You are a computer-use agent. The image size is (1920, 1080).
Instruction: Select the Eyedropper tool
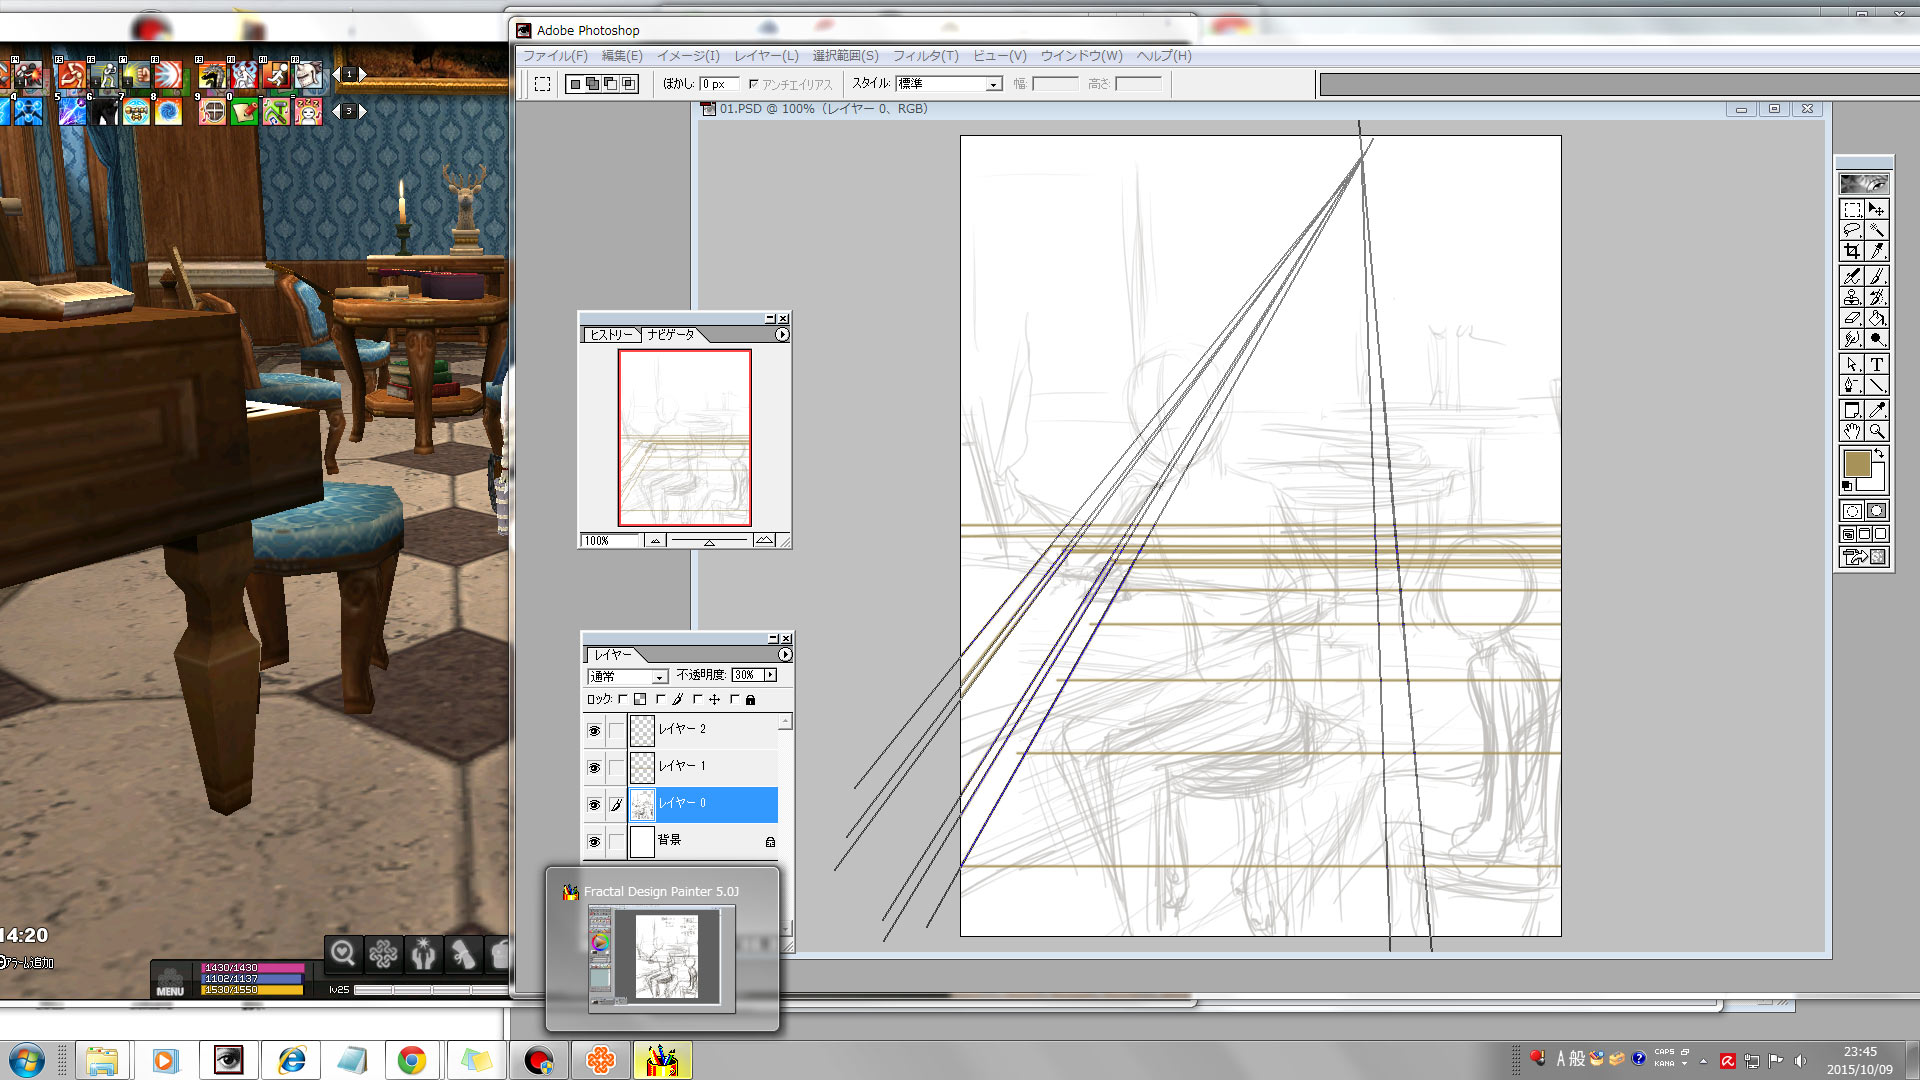tap(1877, 410)
